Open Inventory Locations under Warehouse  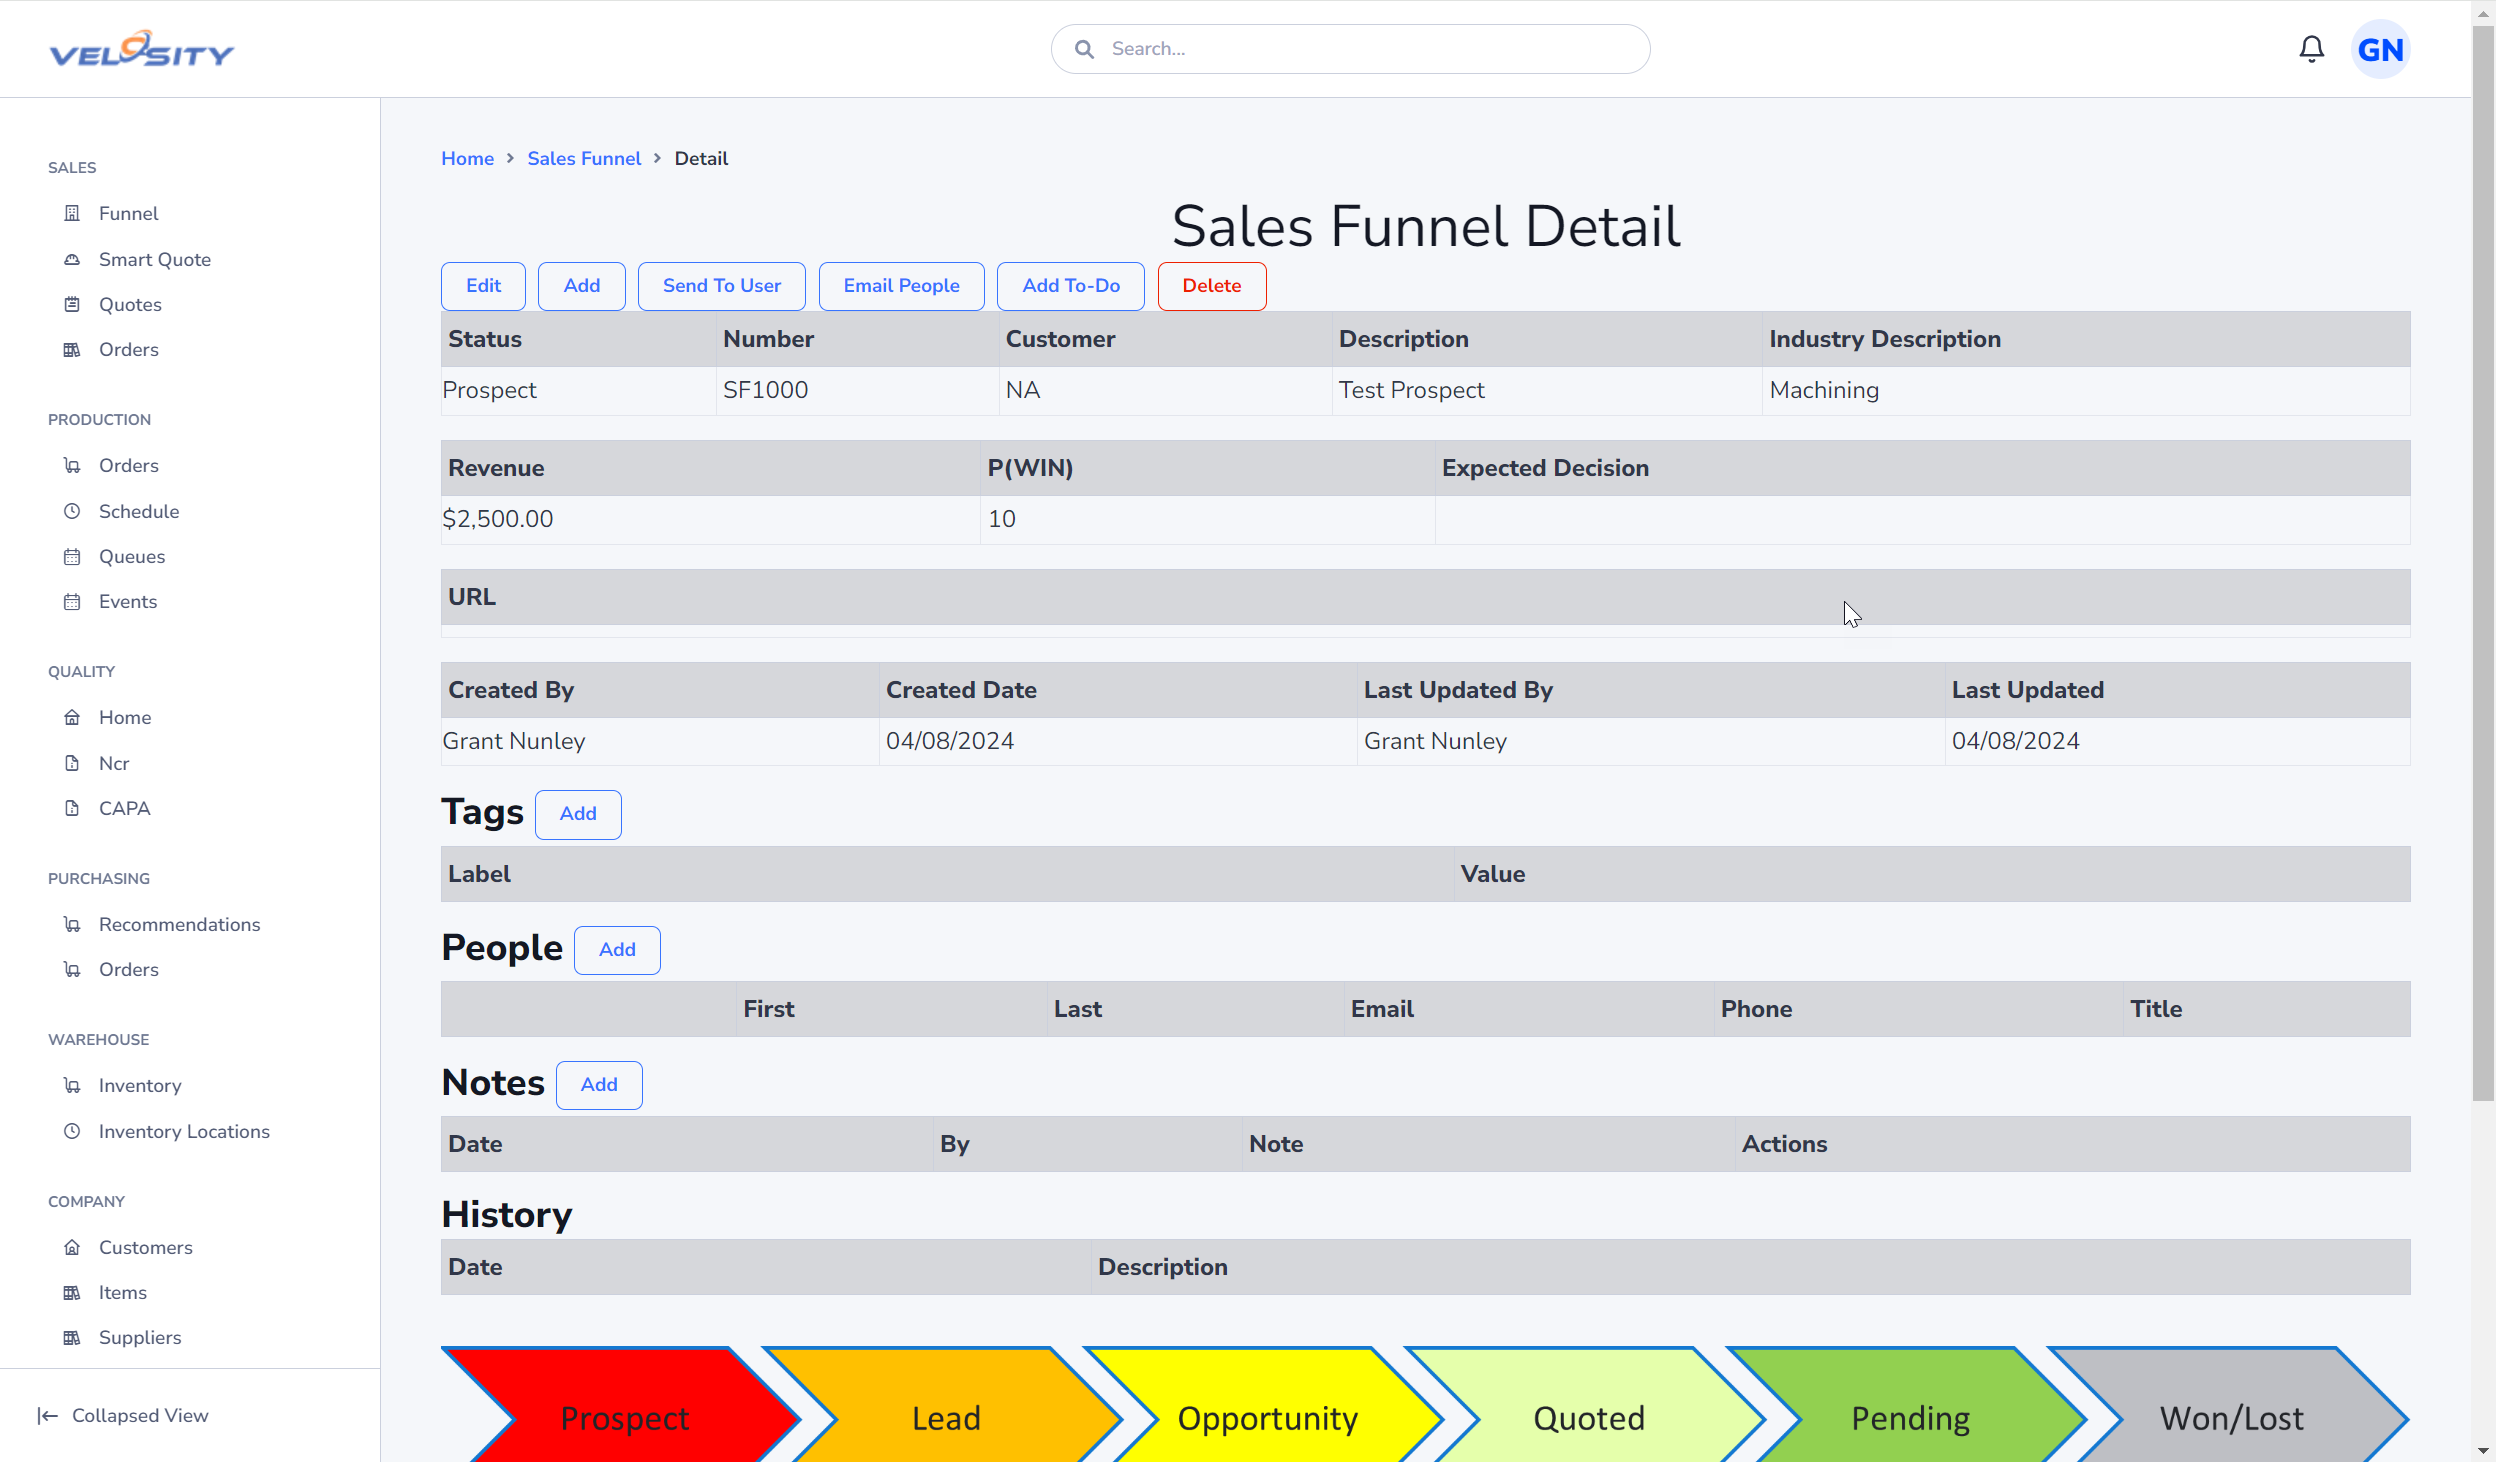click(x=184, y=1131)
